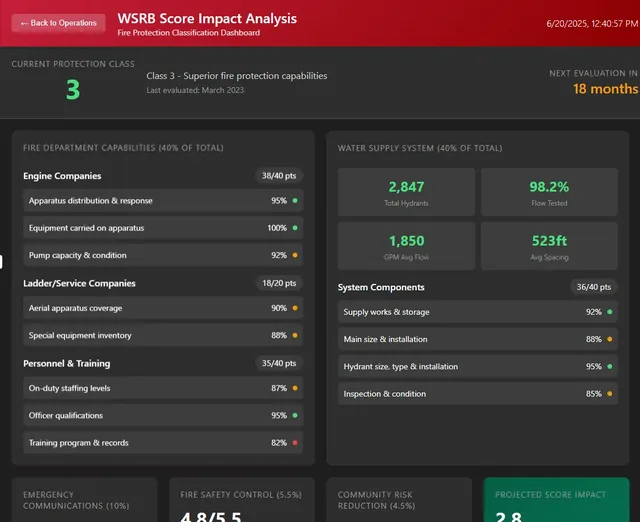640x522 pixels.
Task: Select the Training program & records row
Action: 163,442
